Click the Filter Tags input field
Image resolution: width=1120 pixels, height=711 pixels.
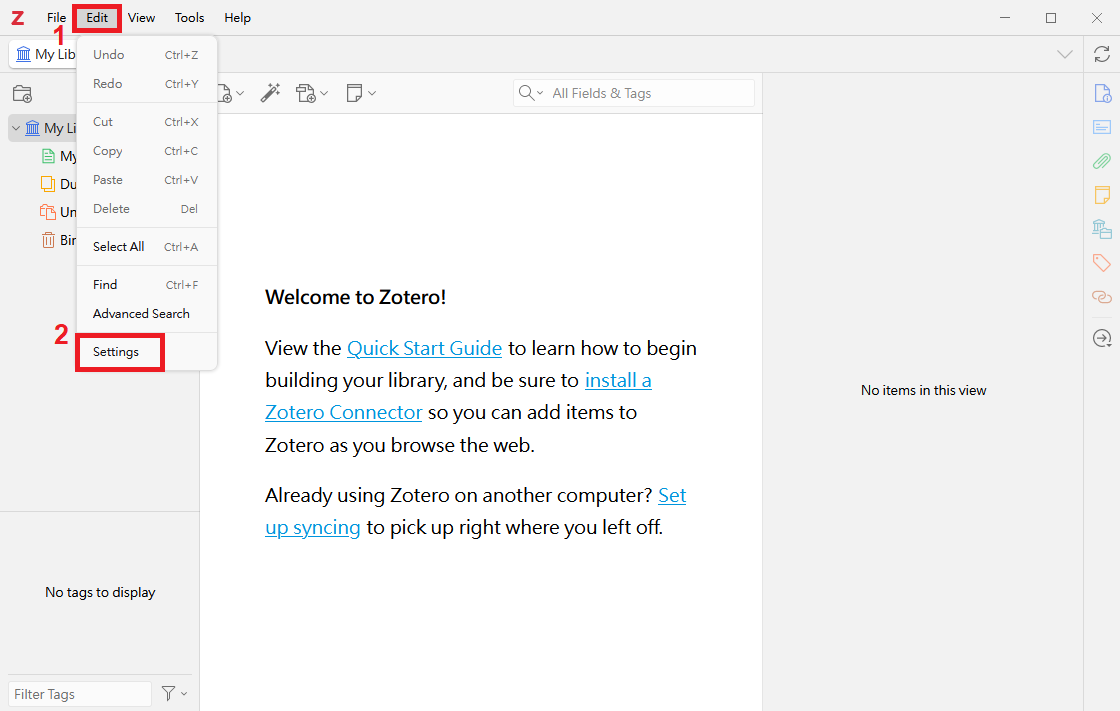tap(80, 694)
